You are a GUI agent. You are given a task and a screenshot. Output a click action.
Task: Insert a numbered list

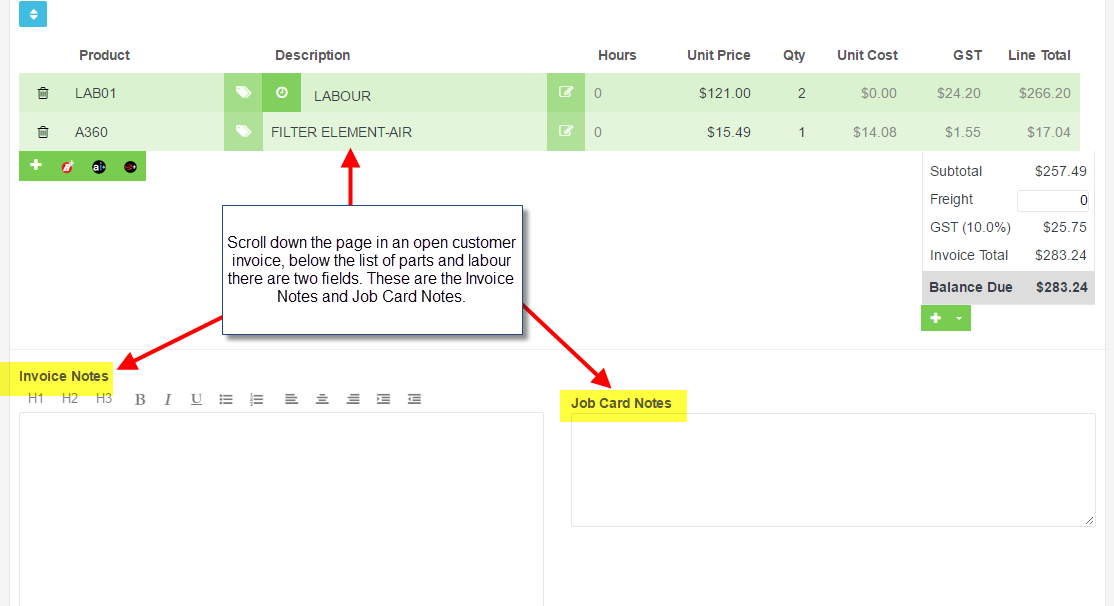[256, 399]
